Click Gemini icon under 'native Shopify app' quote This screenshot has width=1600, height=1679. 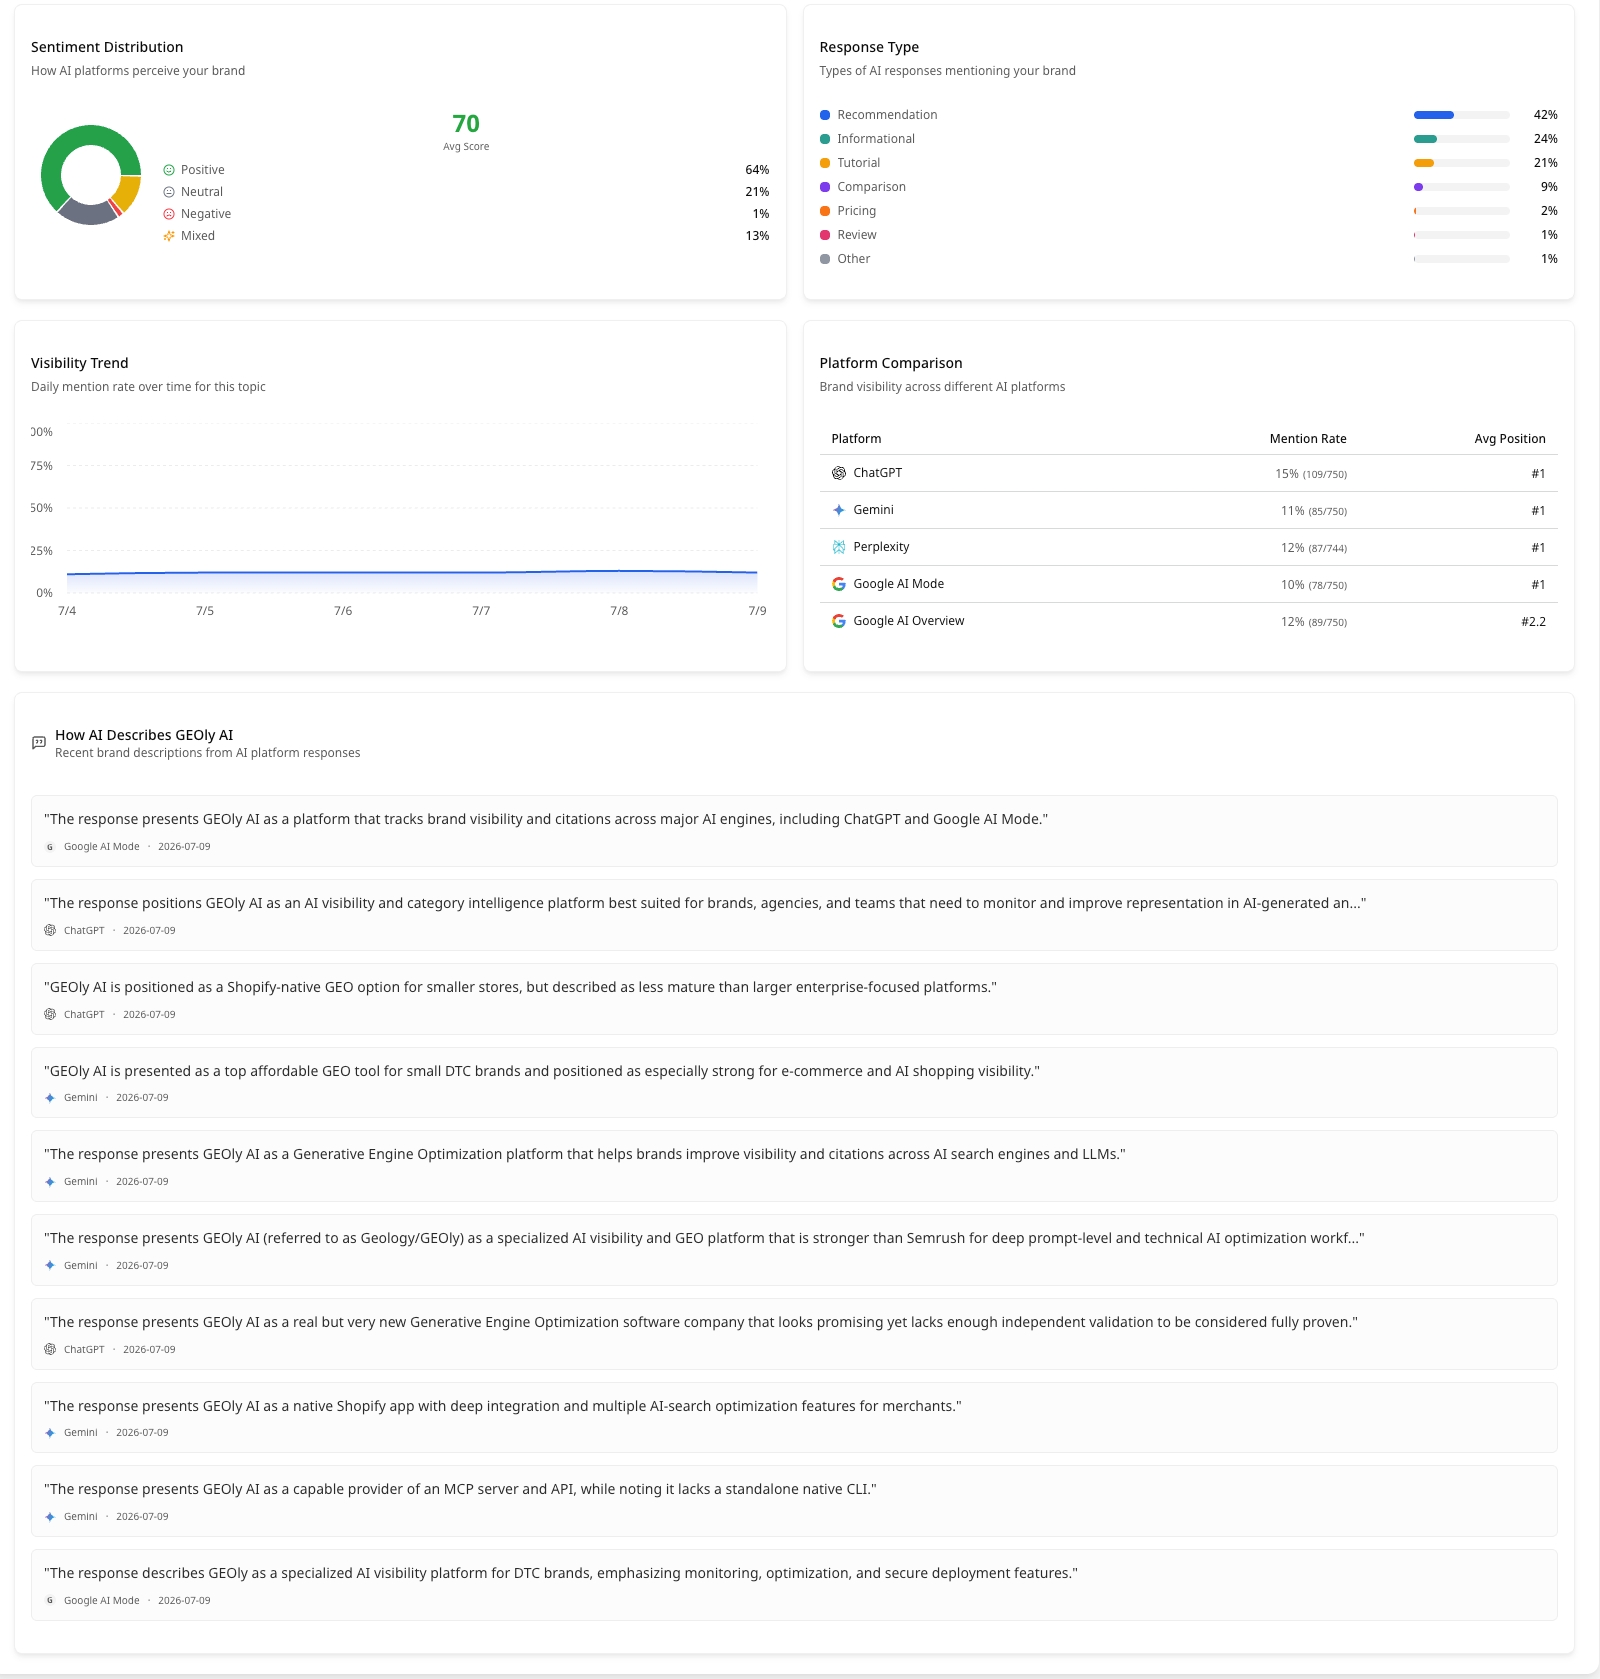pyautogui.click(x=50, y=1433)
